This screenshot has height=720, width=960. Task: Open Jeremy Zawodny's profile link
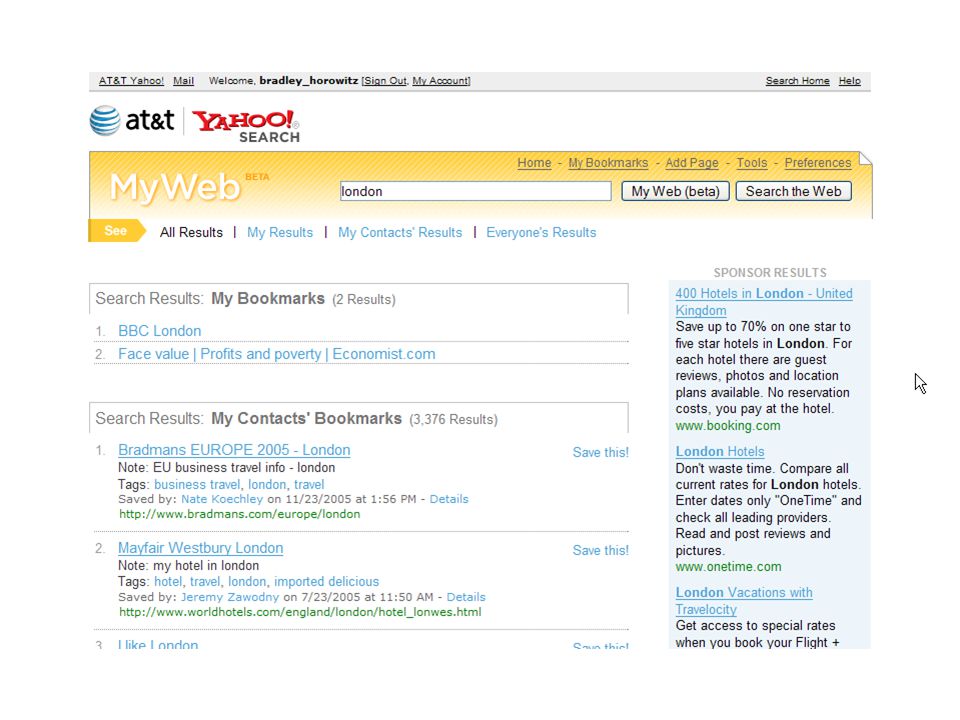230,597
